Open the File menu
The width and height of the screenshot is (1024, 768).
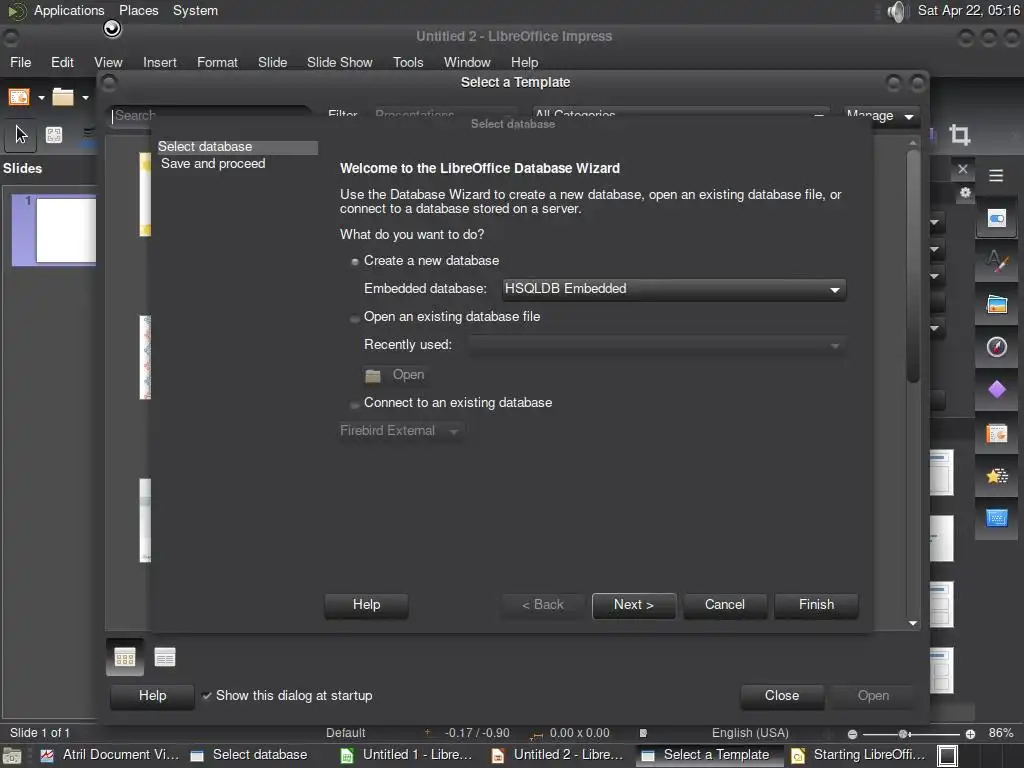point(20,62)
